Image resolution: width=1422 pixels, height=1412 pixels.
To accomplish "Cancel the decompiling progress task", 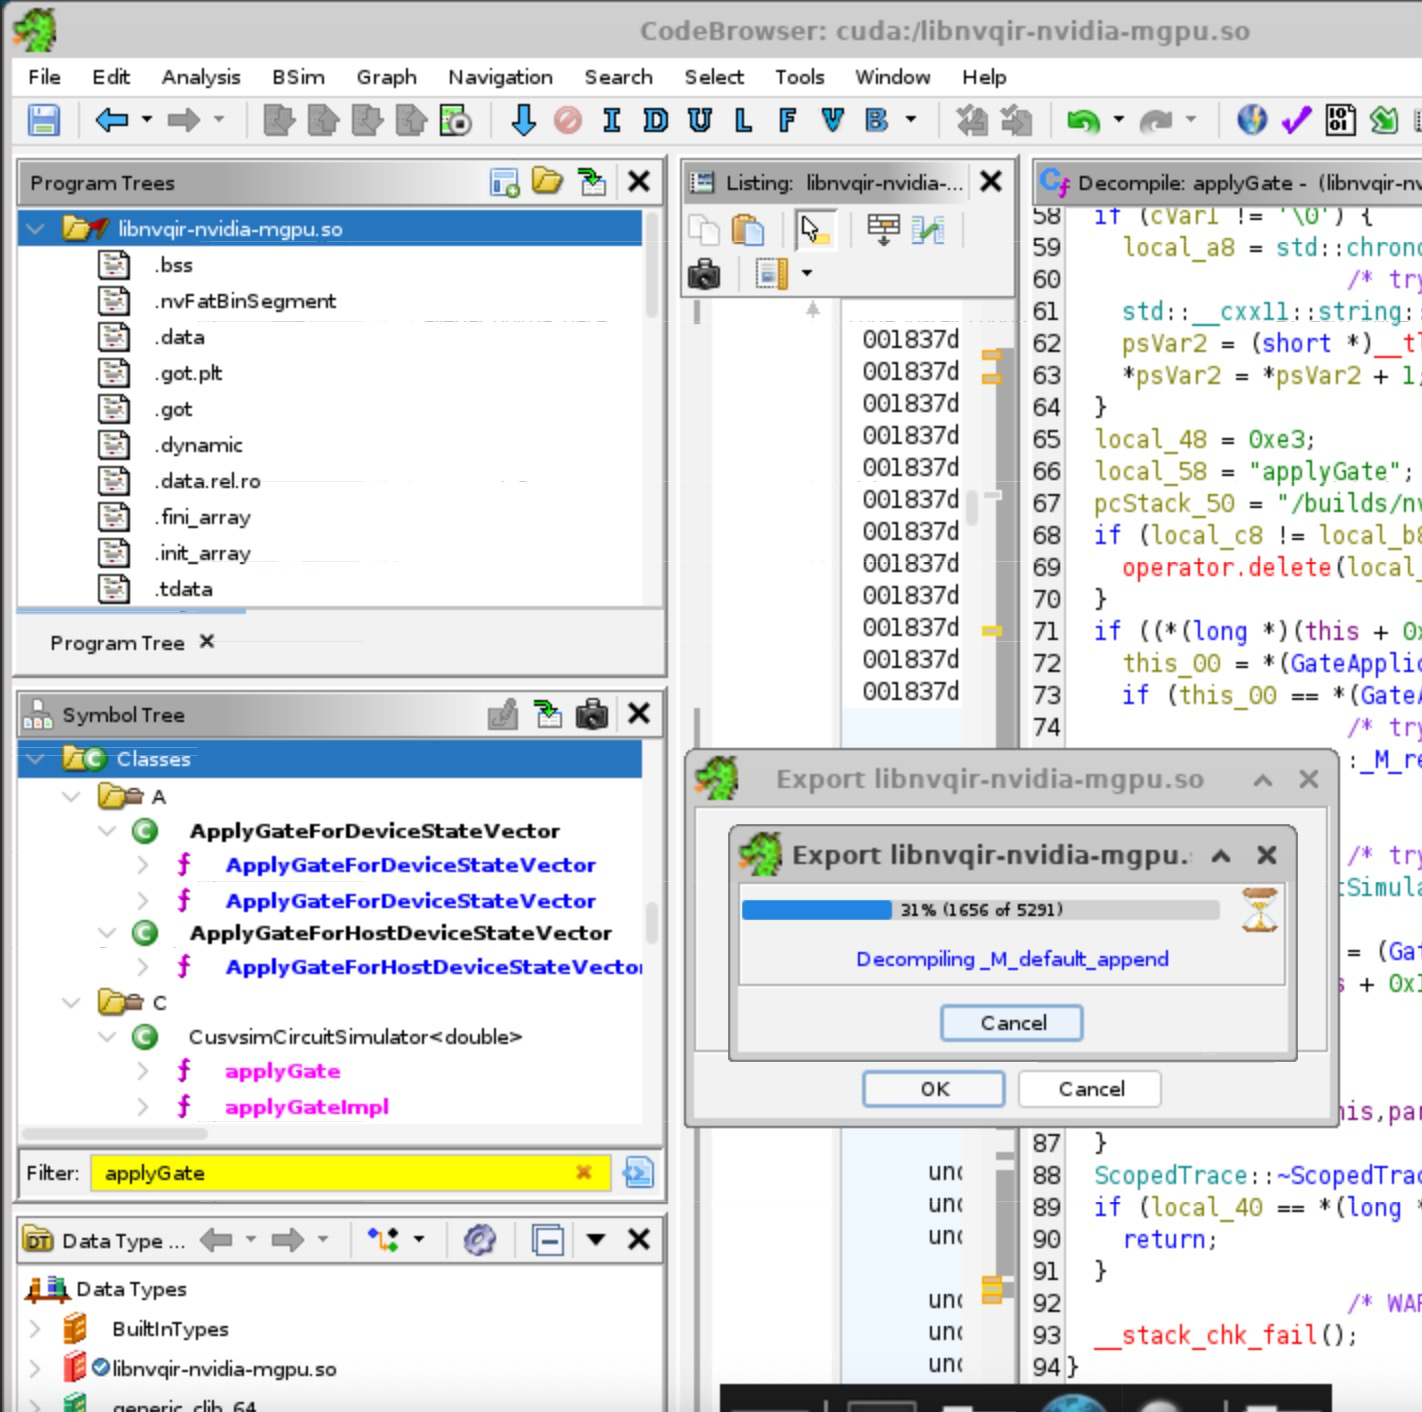I will pyautogui.click(x=1012, y=1023).
